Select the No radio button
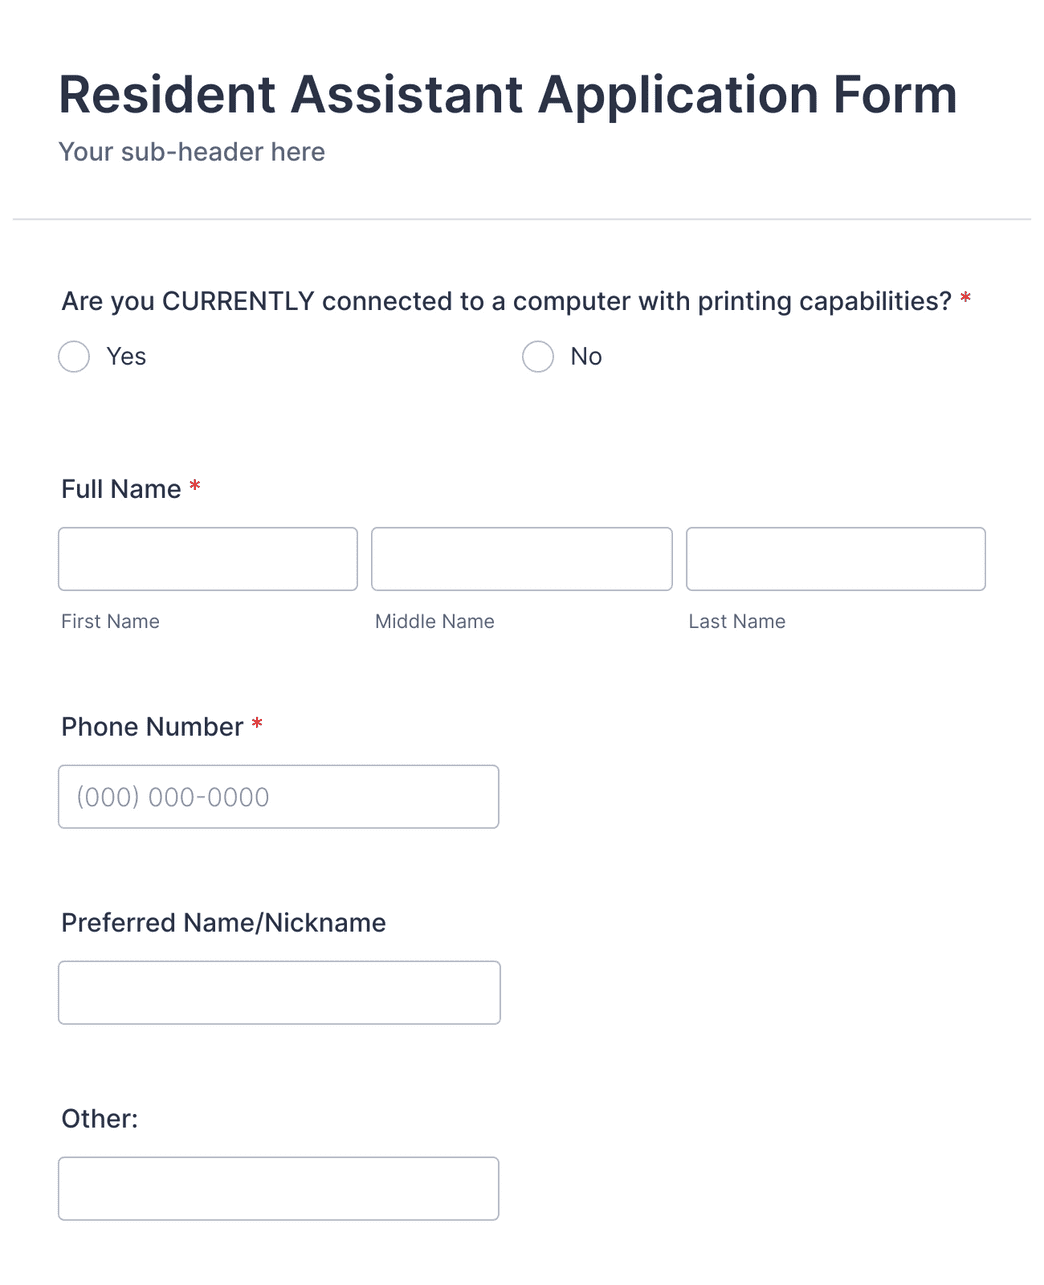The height and width of the screenshot is (1285, 1044). 537,356
